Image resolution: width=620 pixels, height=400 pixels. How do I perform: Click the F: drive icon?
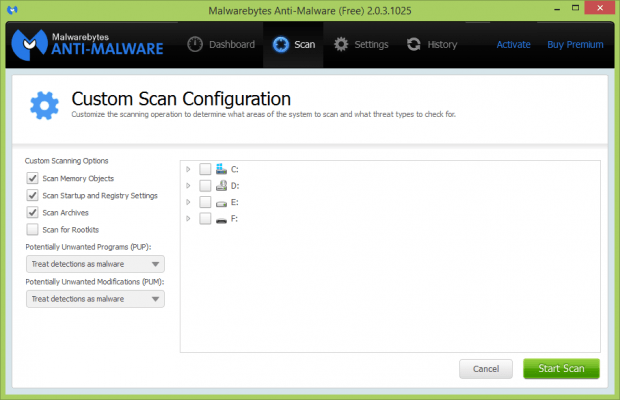221,220
